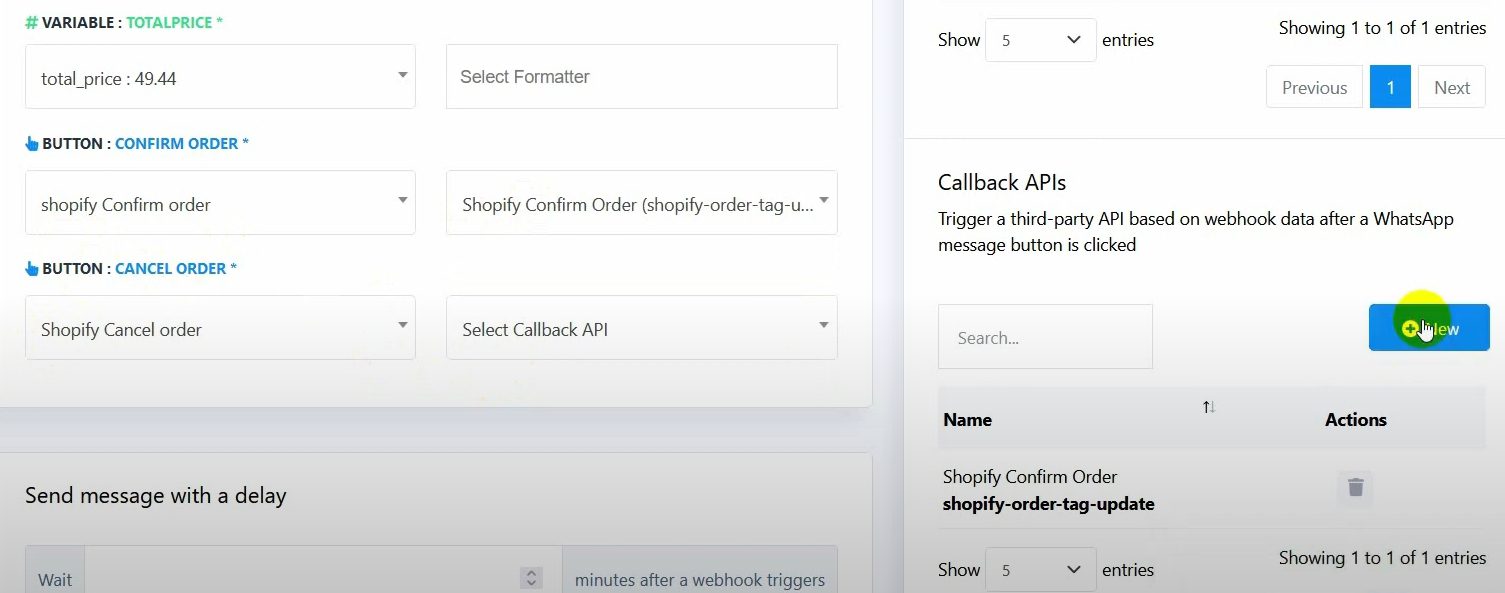Go to the Next page
This screenshot has height=593, width=1505.
(x=1451, y=87)
